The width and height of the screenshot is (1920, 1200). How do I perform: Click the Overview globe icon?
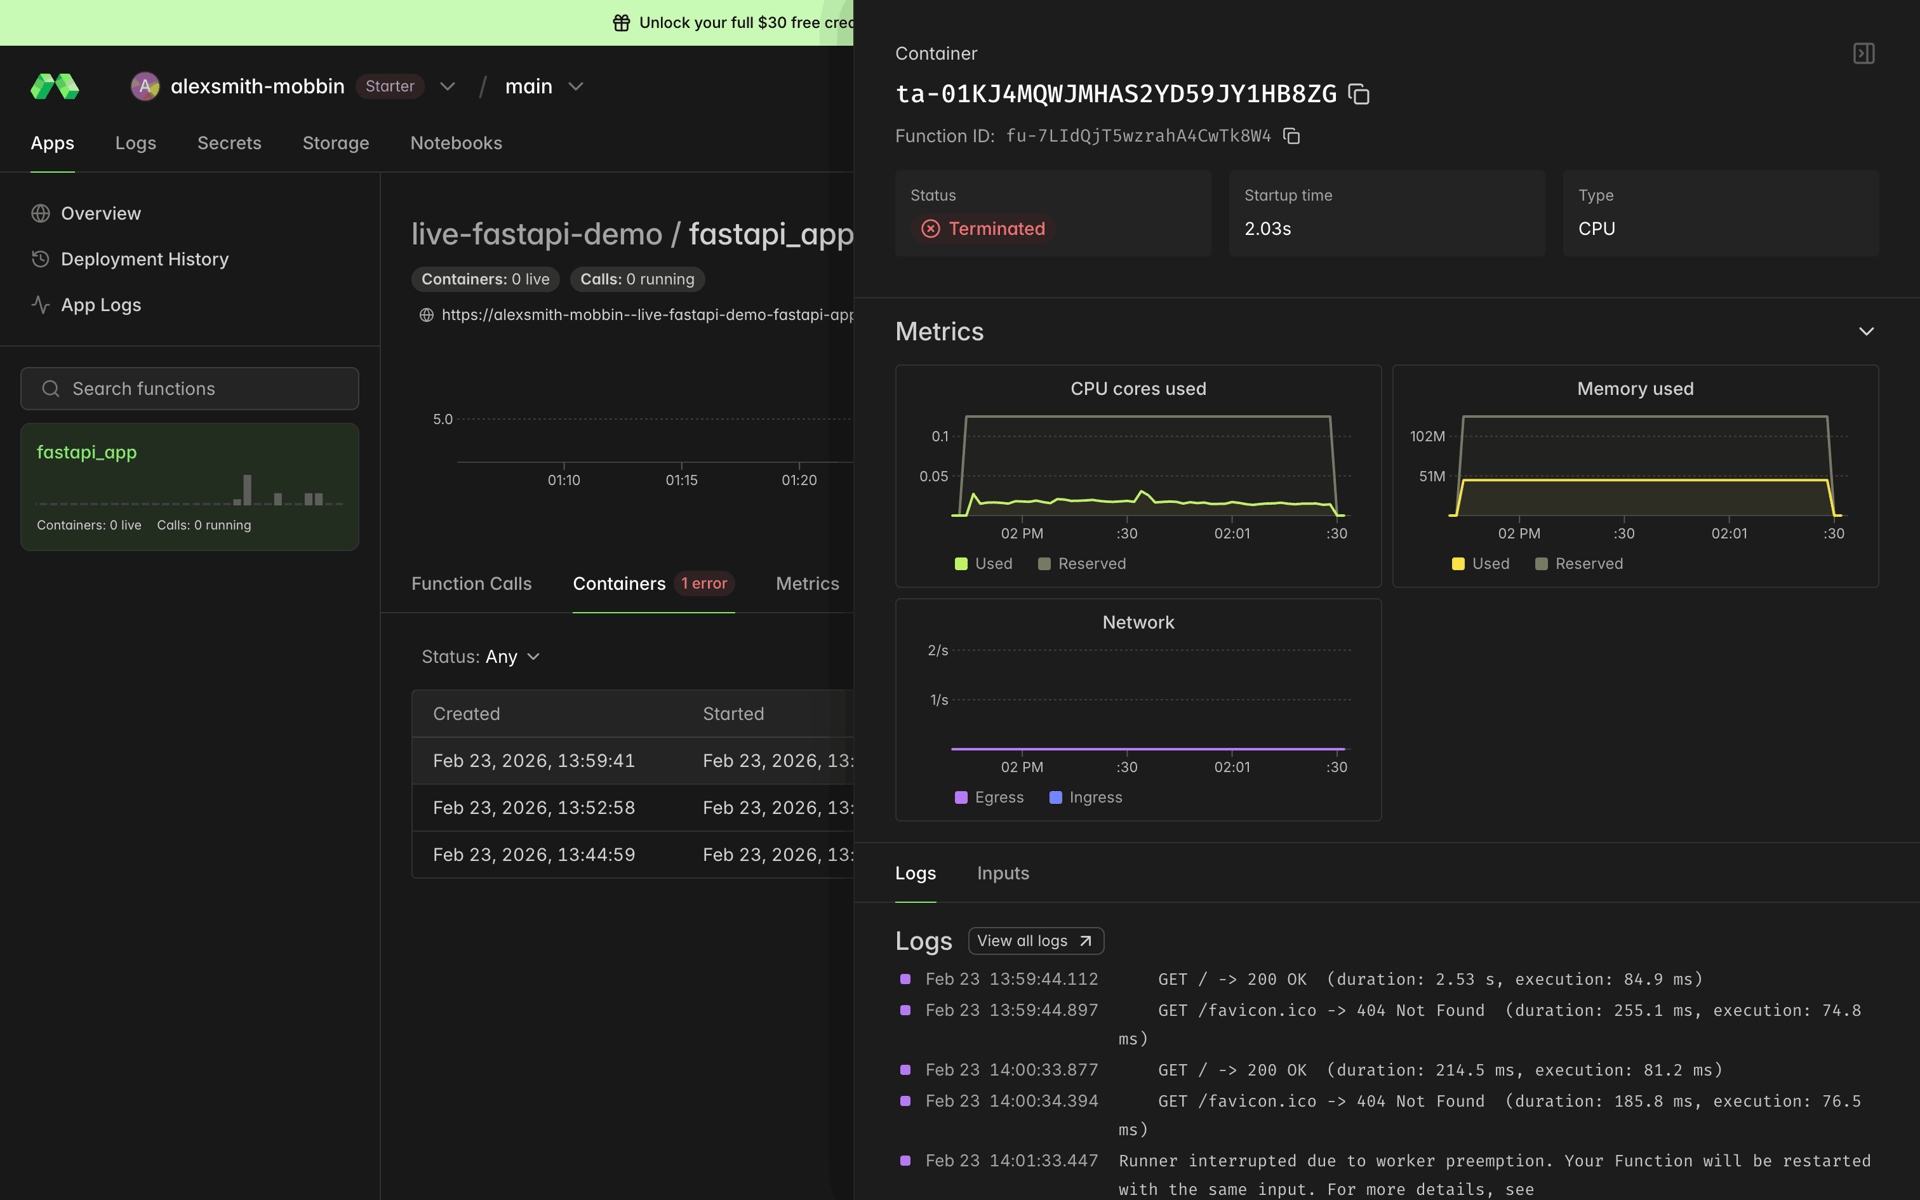(x=41, y=214)
